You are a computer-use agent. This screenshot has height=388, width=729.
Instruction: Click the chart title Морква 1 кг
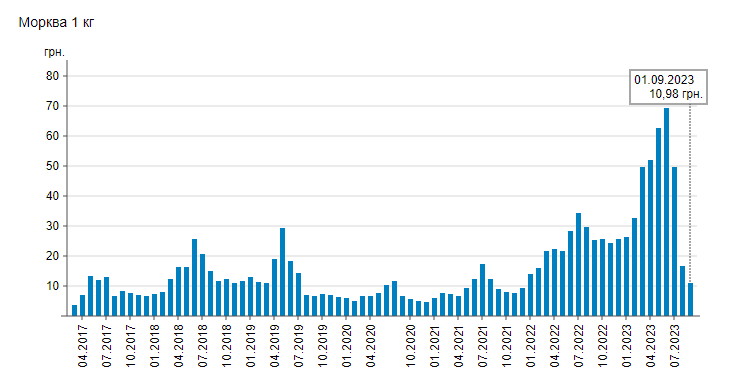coord(56,22)
